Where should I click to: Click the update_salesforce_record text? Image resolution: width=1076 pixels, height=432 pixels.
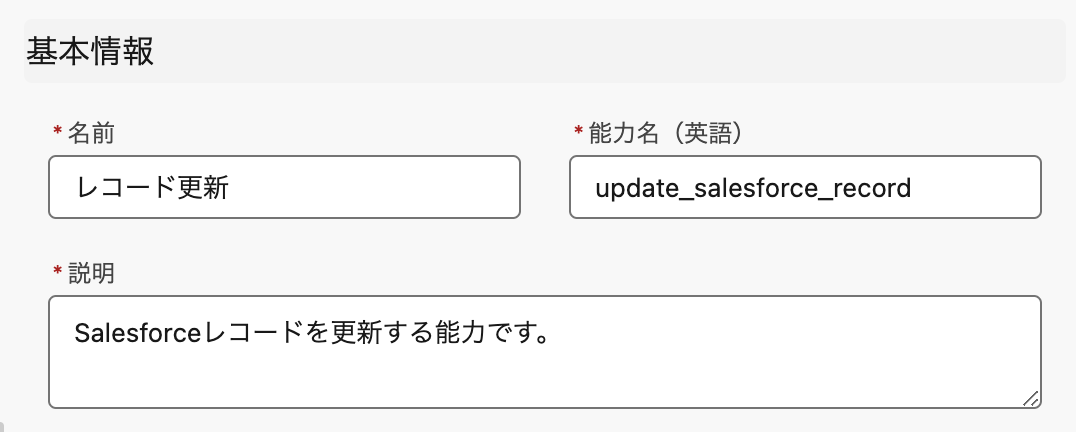click(x=753, y=188)
